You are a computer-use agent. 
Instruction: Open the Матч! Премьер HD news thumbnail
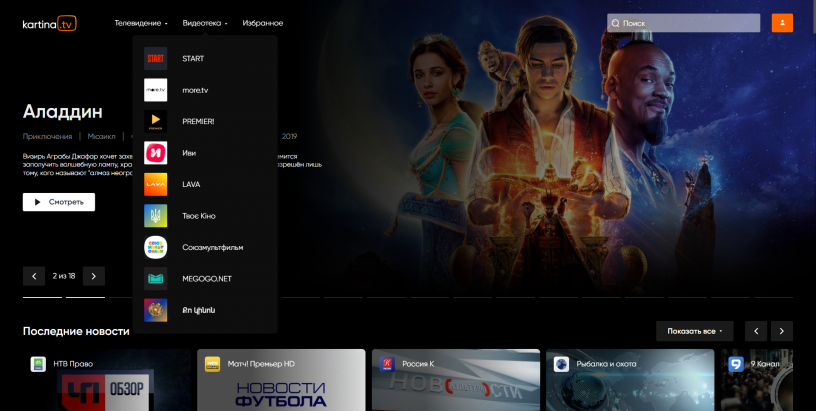281,381
